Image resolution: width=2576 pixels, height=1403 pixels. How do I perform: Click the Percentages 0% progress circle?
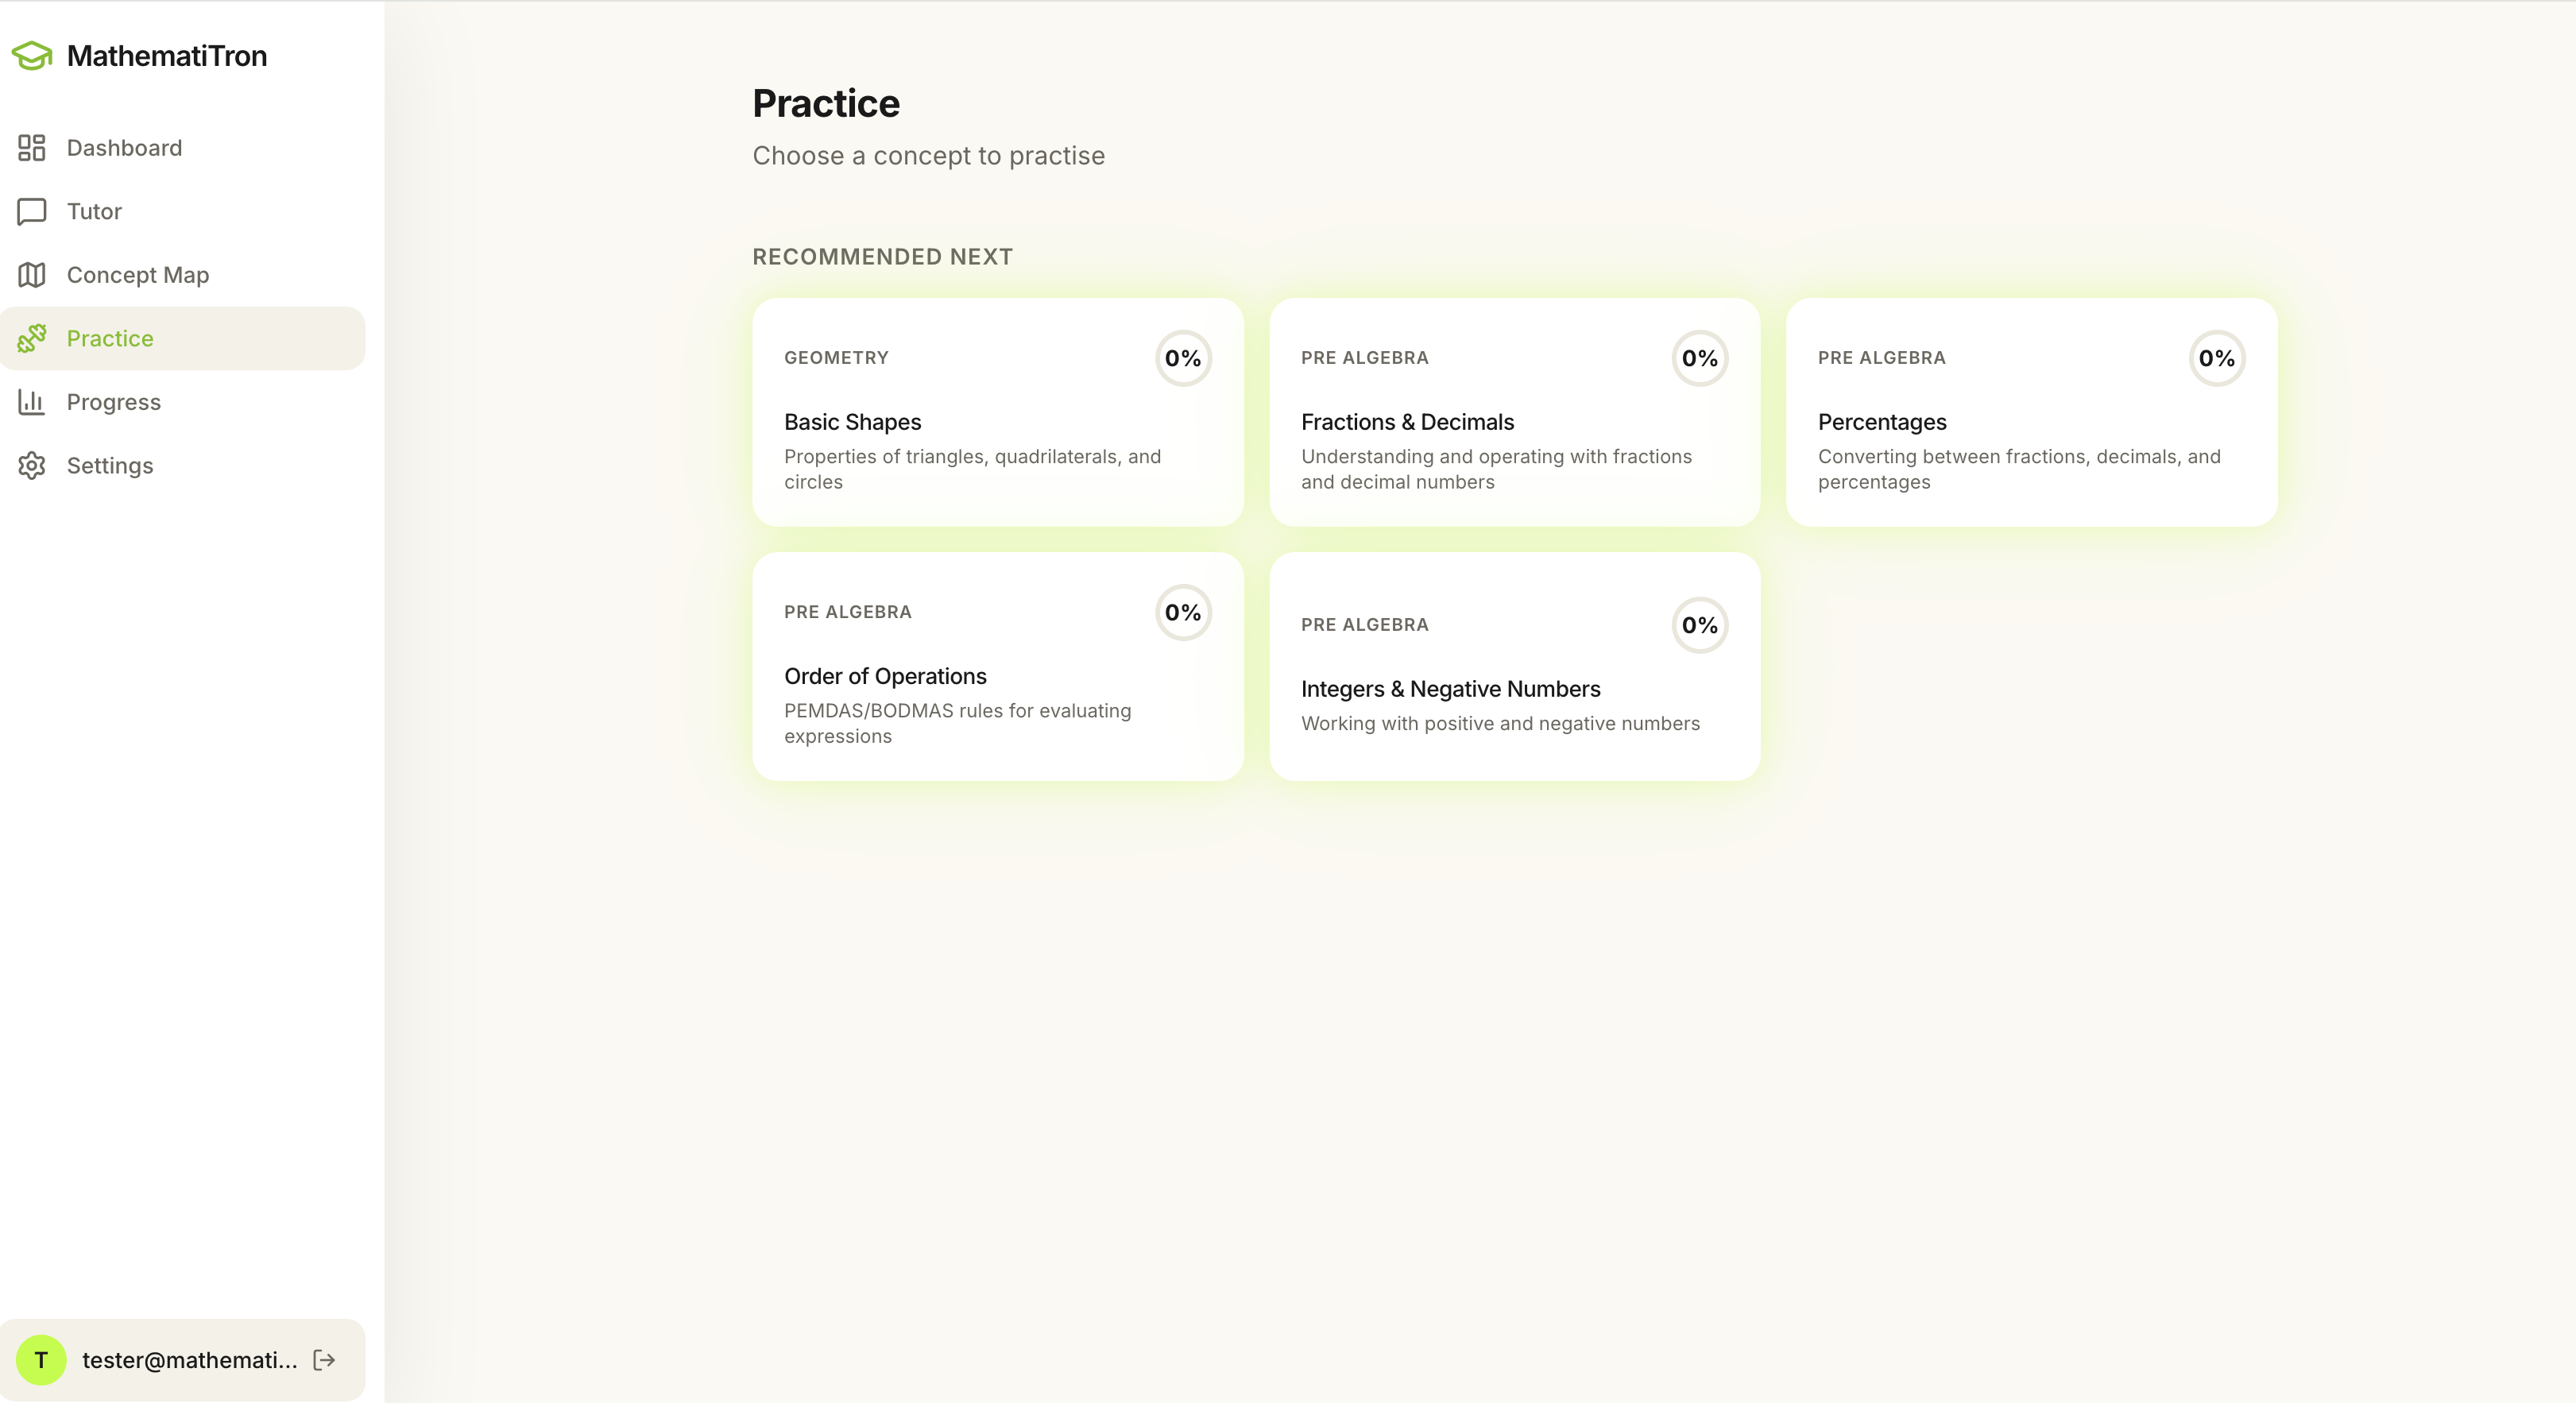(x=2216, y=358)
